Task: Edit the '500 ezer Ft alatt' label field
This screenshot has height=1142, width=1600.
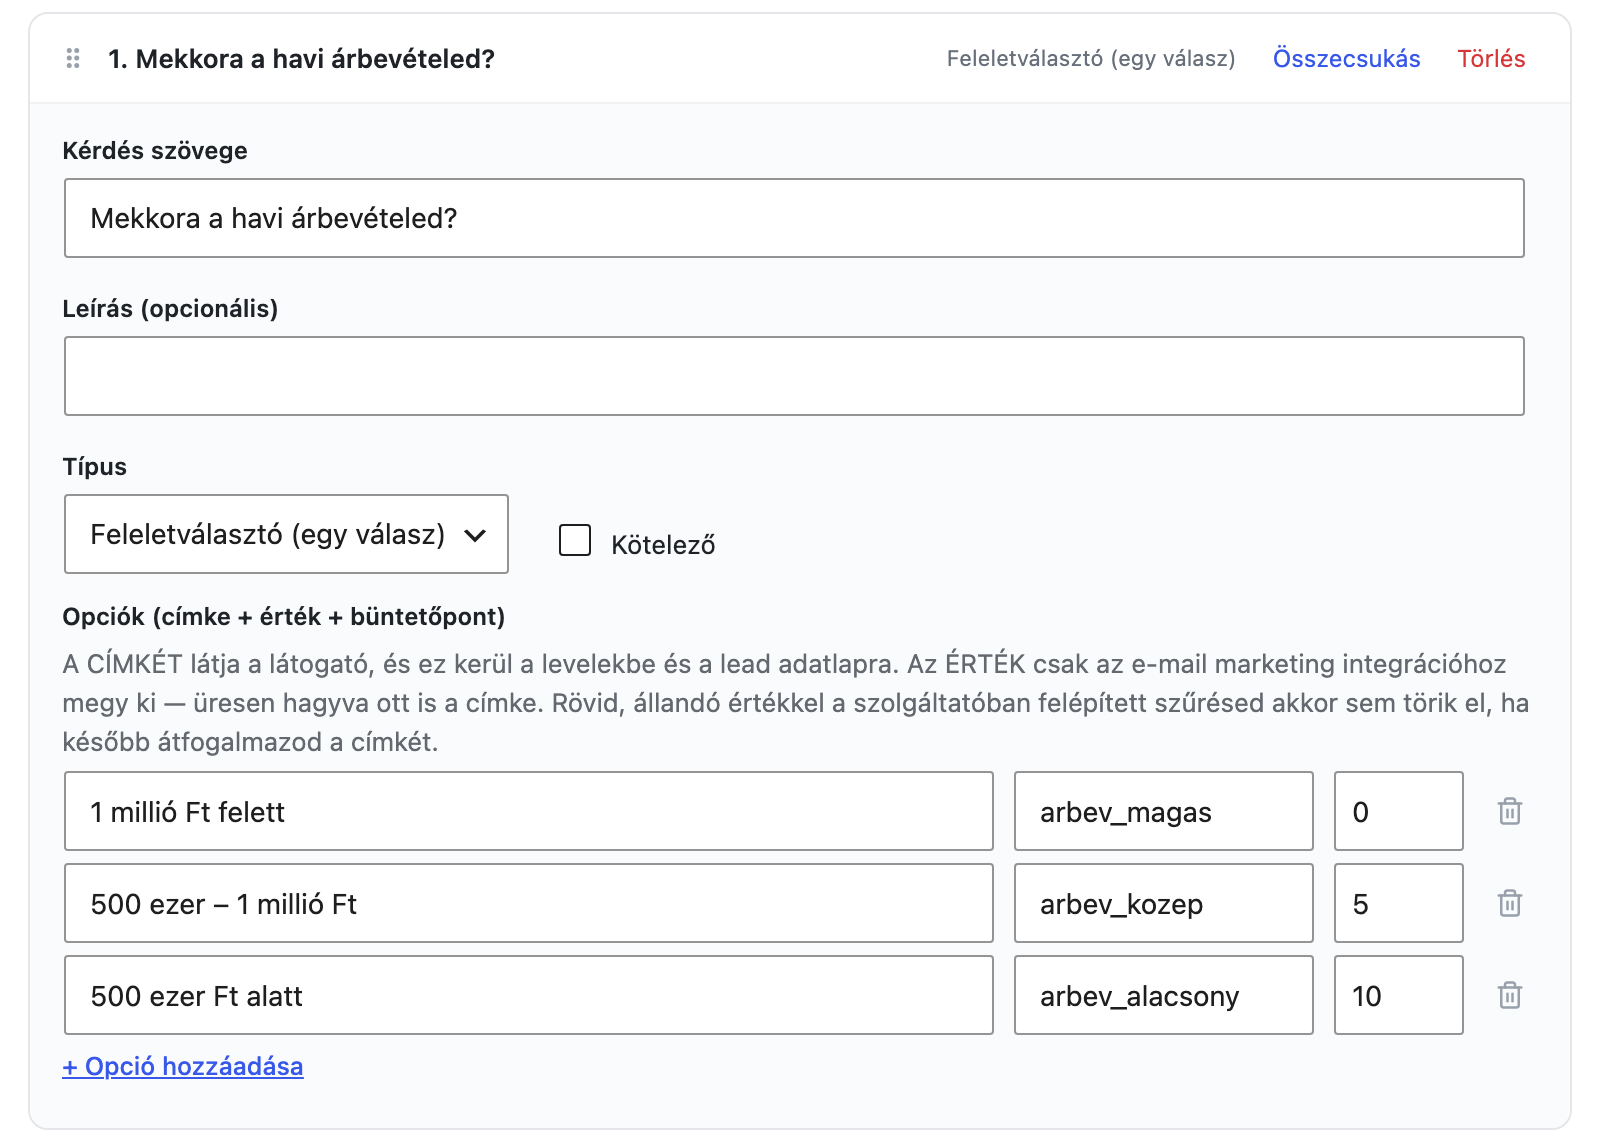Action: click(529, 995)
